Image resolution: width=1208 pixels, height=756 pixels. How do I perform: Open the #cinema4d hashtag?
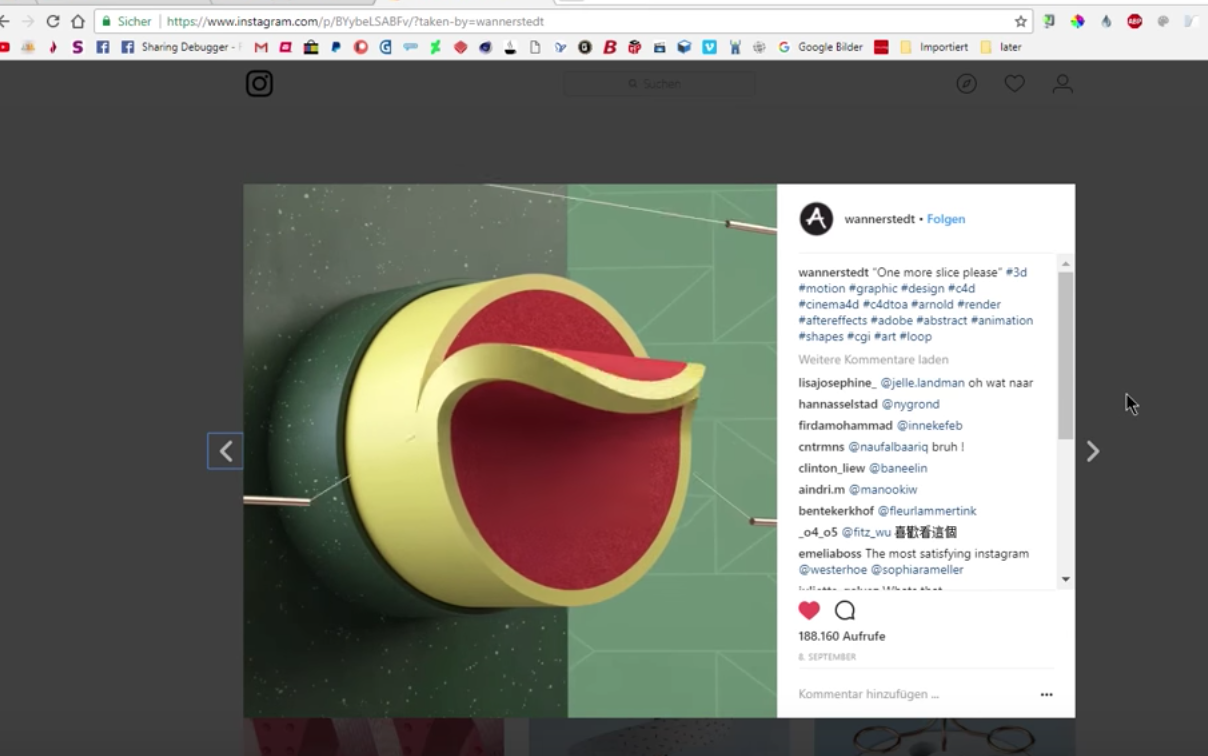tap(828, 305)
